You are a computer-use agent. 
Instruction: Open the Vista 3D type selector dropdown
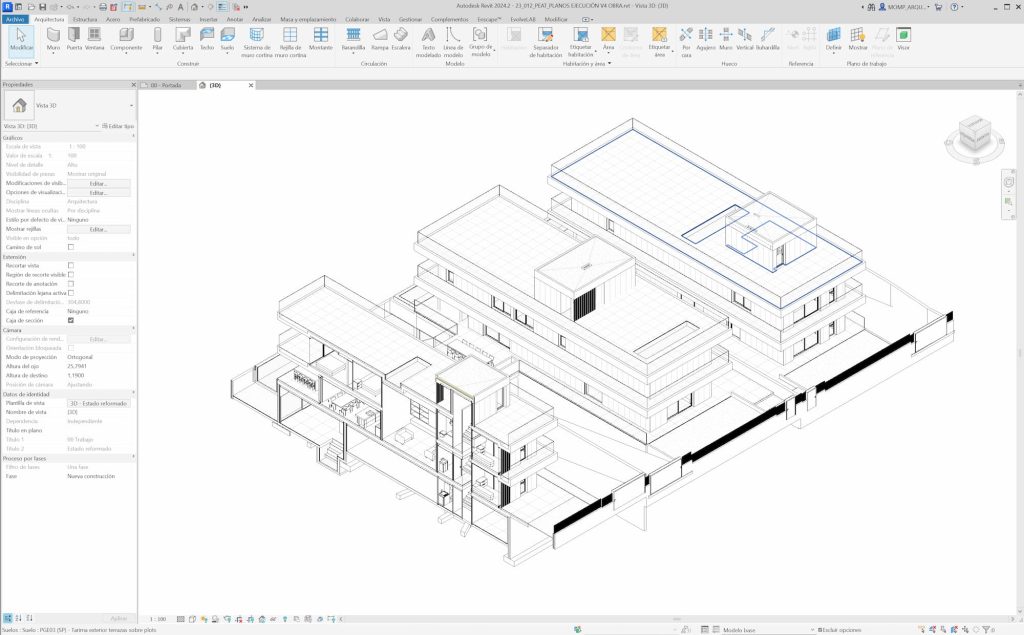click(131, 105)
